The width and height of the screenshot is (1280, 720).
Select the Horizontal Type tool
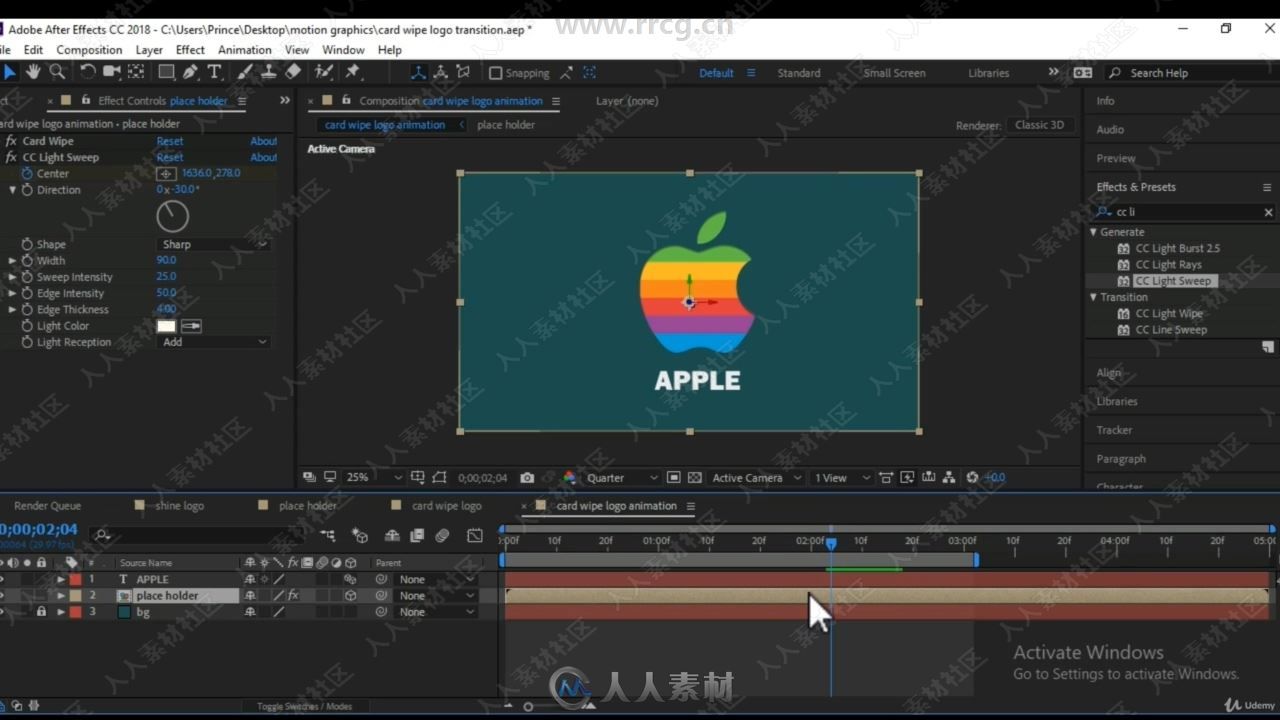tap(214, 72)
